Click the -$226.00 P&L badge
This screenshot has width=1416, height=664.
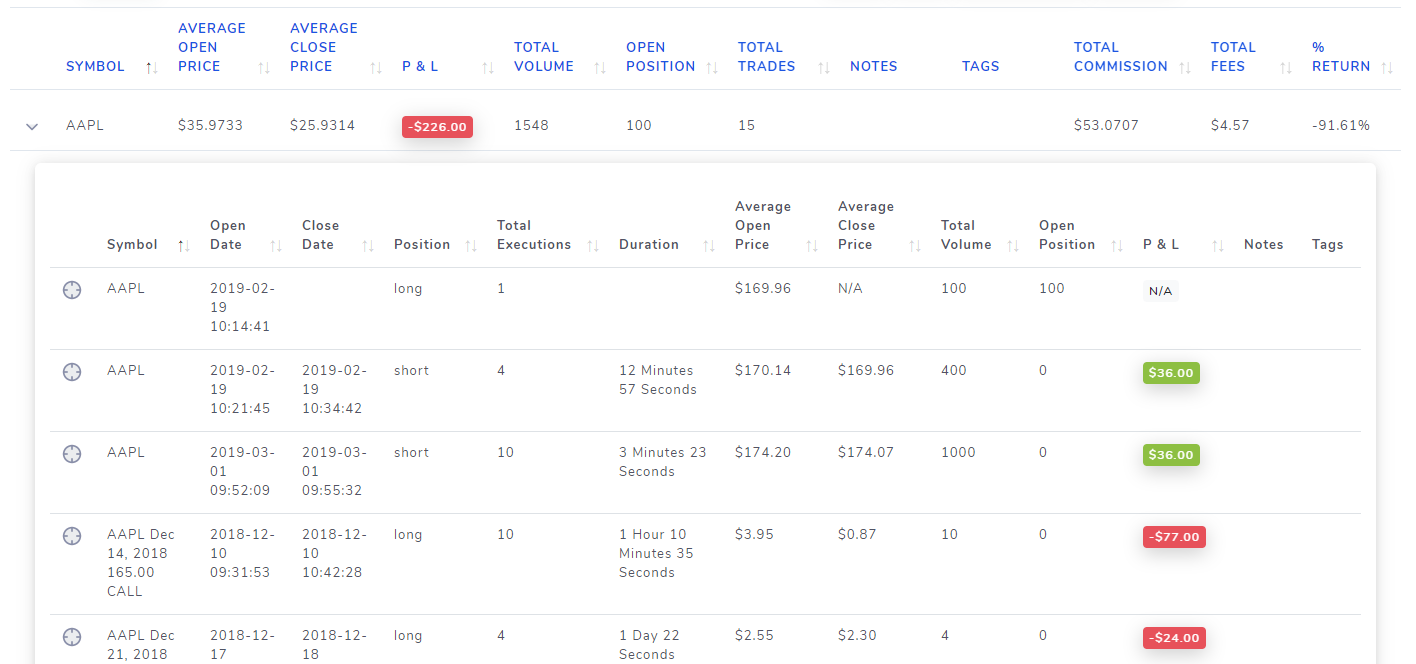coord(437,127)
